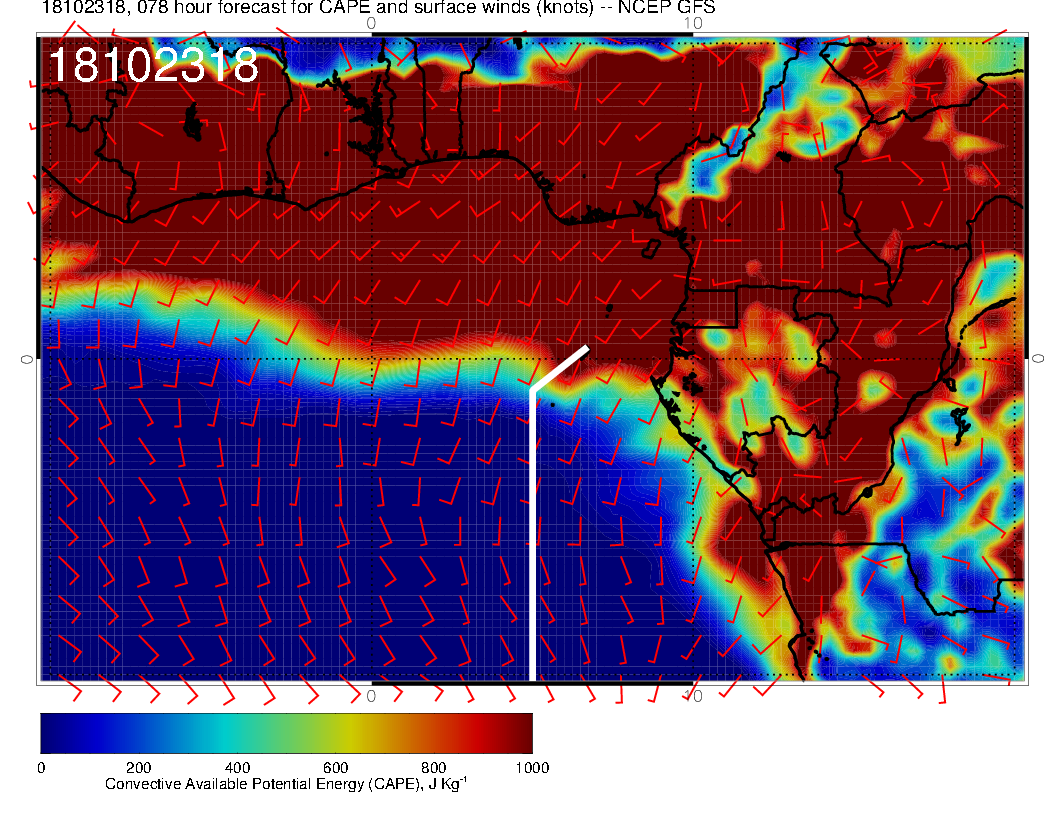The width and height of the screenshot is (1056, 816).
Task: Click the 800 tick label on colorbar
Action: pyautogui.click(x=433, y=768)
